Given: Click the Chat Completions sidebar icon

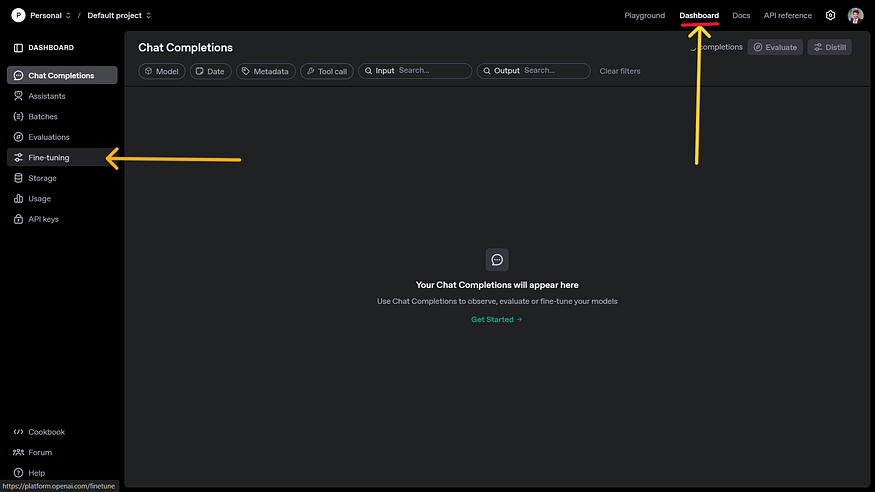Looking at the screenshot, I should (x=18, y=75).
